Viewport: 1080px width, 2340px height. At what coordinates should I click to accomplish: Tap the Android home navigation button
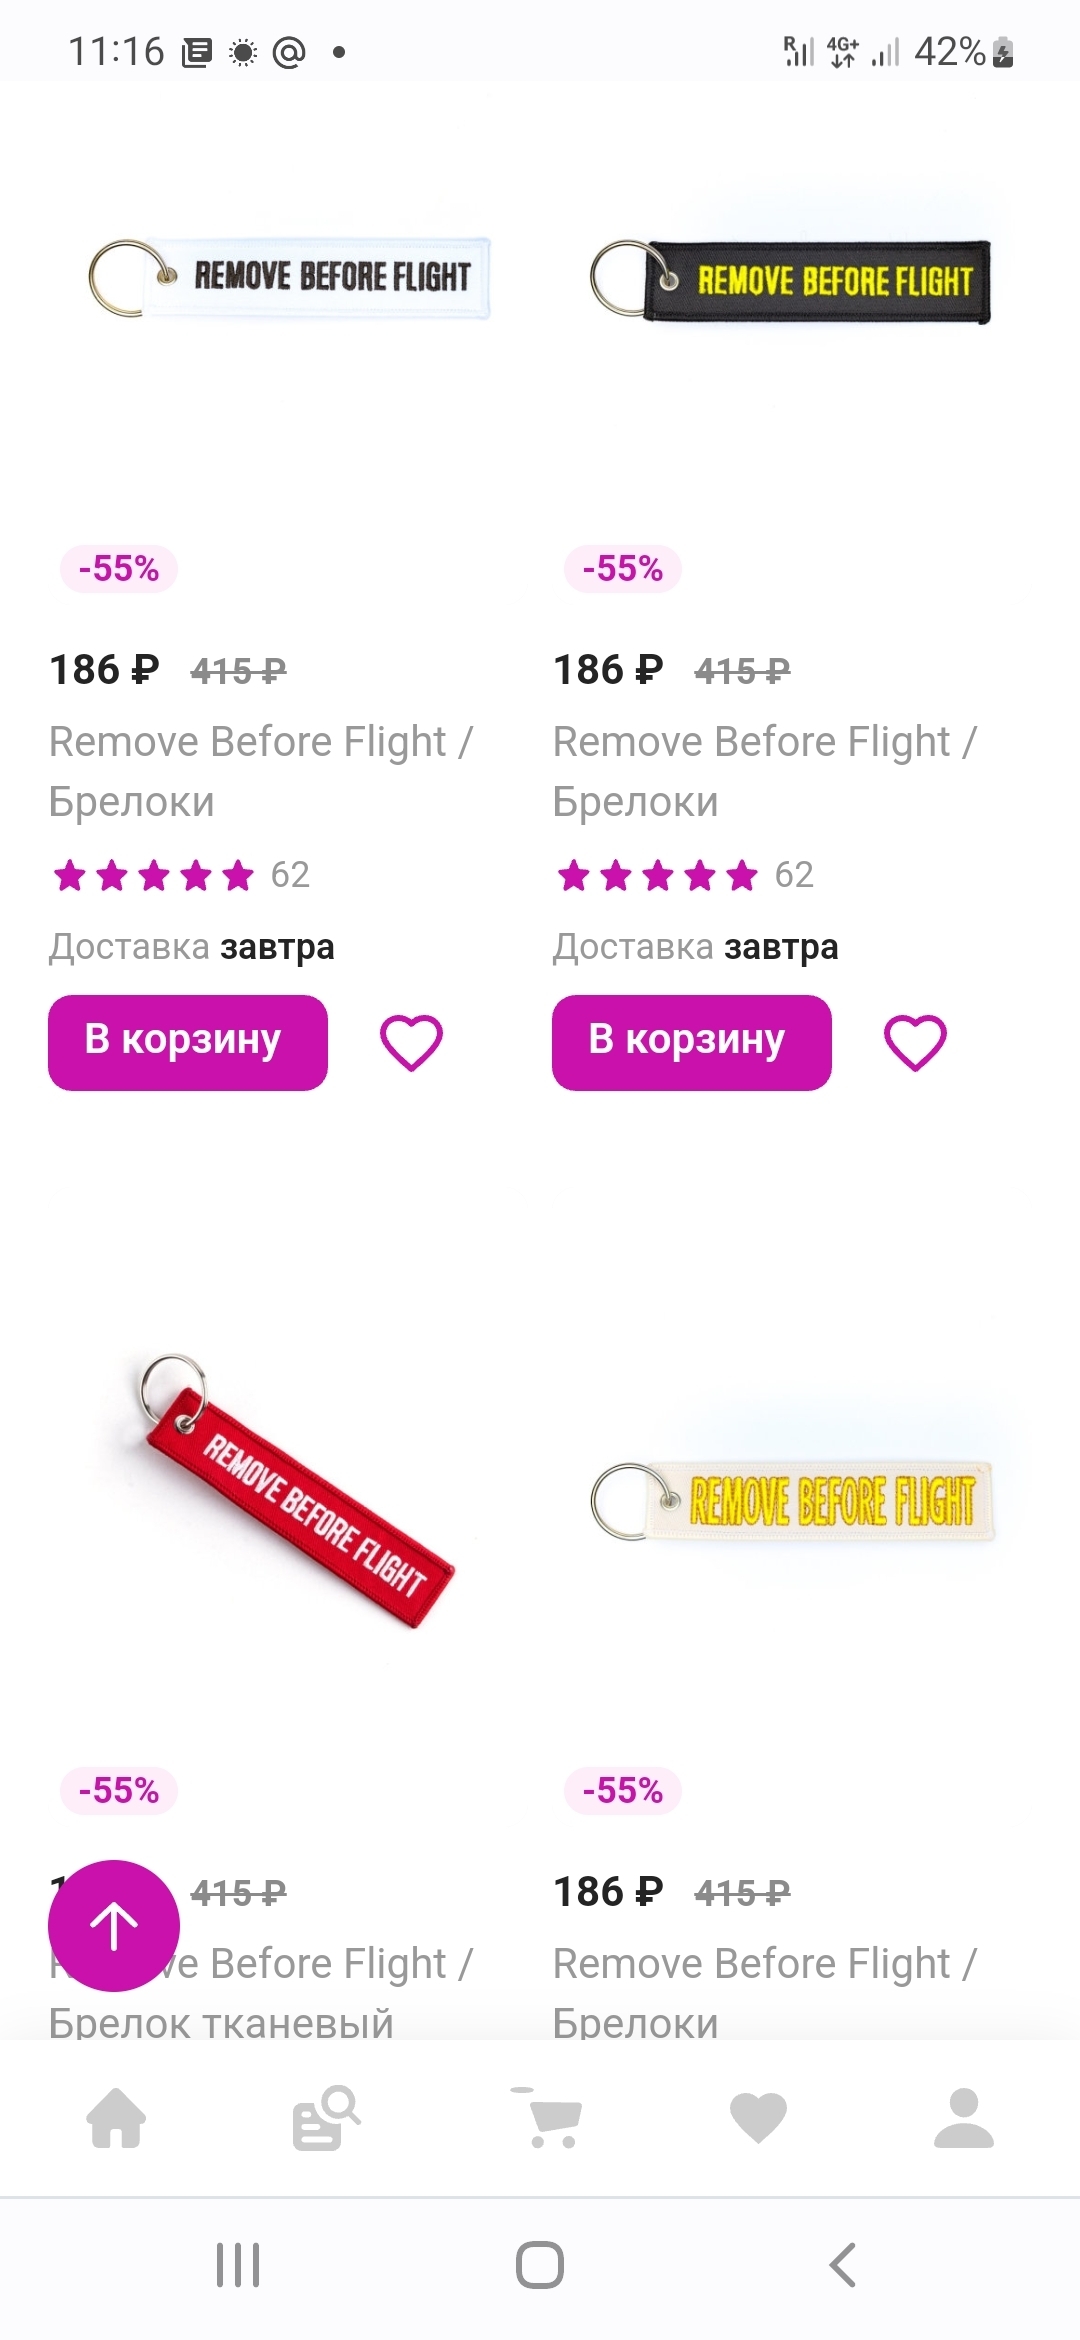click(540, 2265)
